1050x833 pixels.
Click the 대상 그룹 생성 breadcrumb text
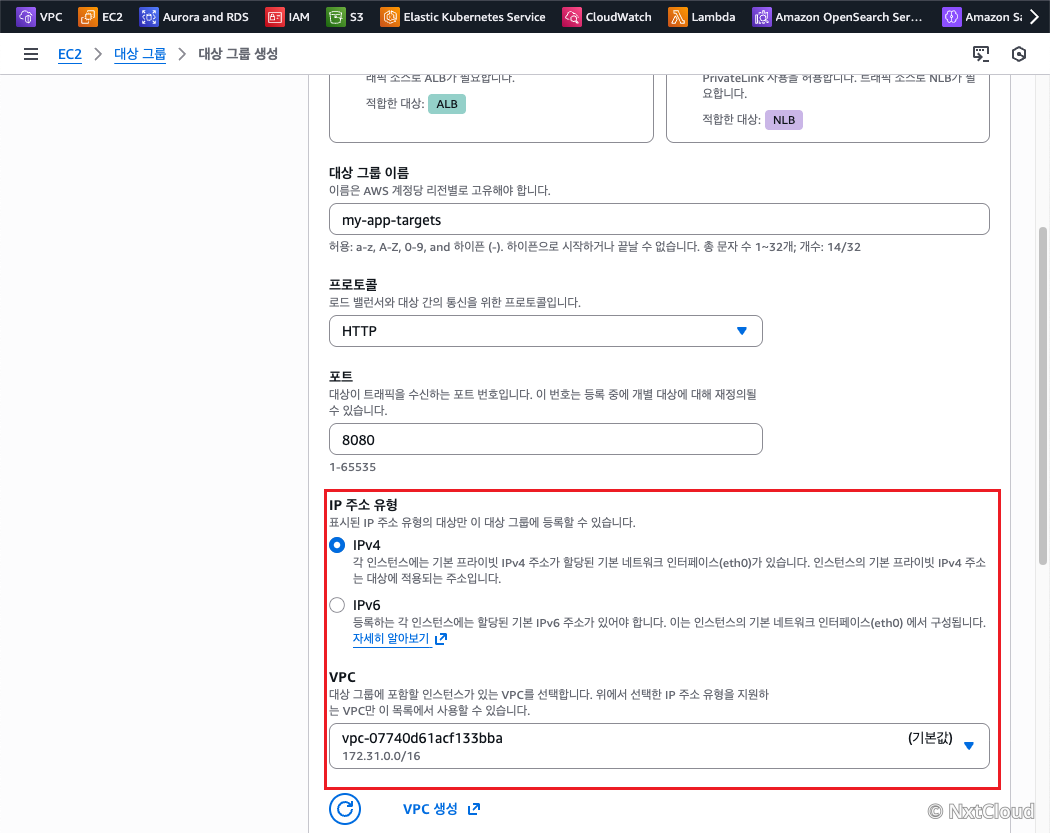coord(238,54)
